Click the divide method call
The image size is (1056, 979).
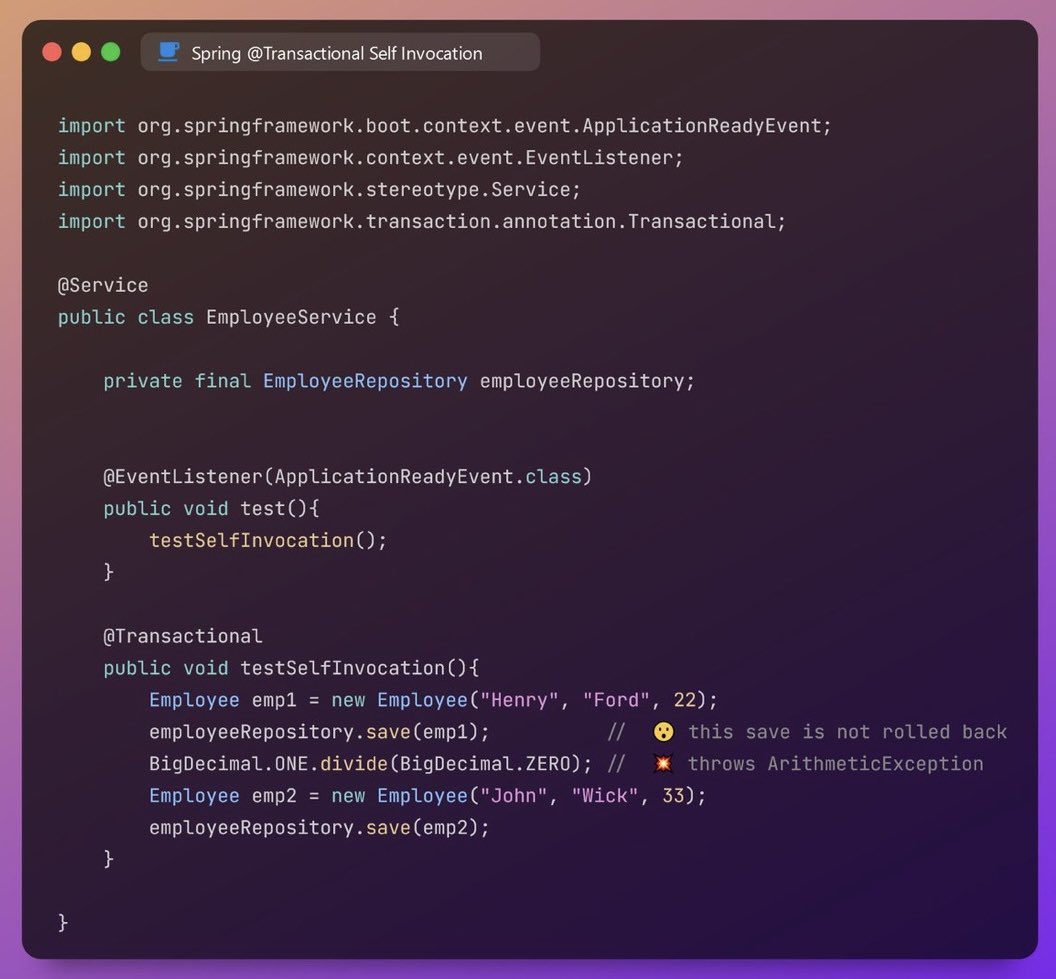pyautogui.click(x=354, y=764)
